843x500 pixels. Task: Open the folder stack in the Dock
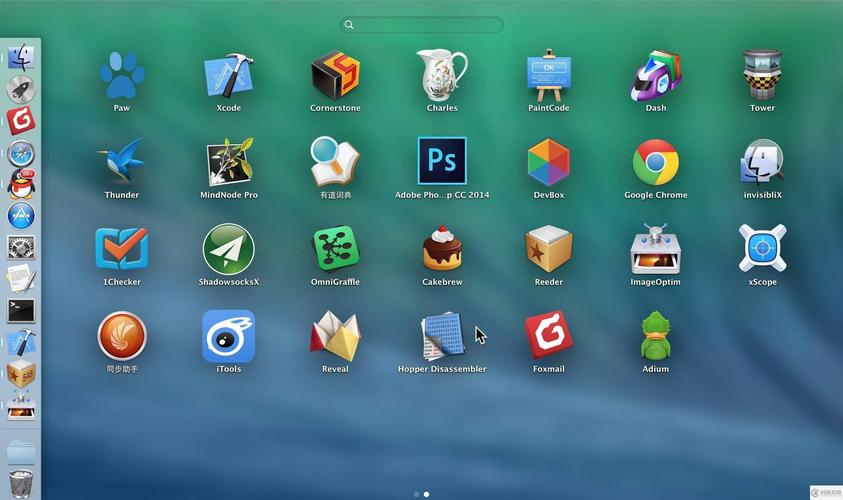(x=21, y=453)
